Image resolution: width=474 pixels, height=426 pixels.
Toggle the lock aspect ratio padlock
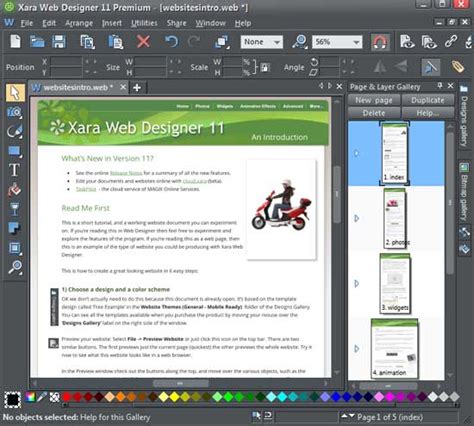pyautogui.click(x=265, y=67)
